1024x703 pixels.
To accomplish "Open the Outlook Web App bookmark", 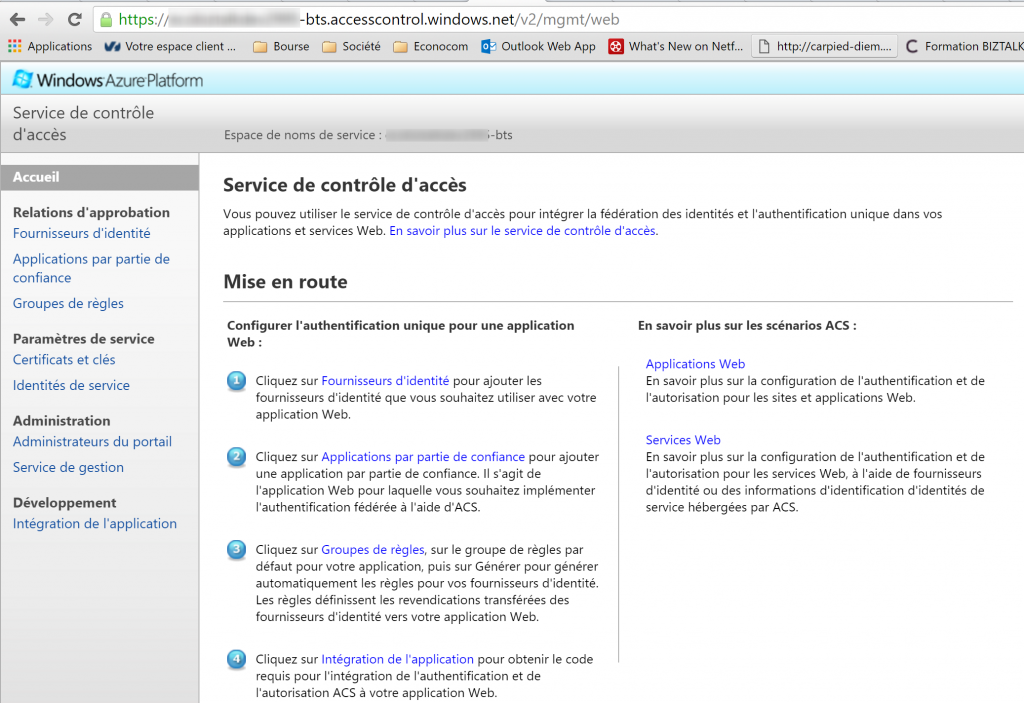I will click(x=538, y=46).
